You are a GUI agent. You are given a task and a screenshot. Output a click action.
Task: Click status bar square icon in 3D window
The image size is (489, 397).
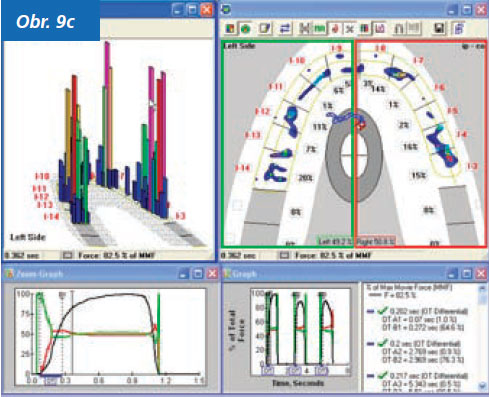coord(68,256)
